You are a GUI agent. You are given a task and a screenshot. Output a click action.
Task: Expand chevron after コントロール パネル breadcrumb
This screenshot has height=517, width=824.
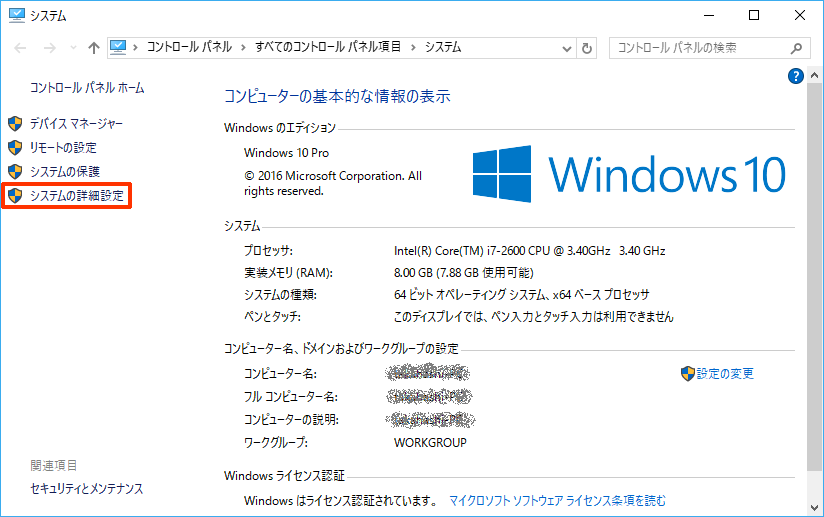click(243, 48)
